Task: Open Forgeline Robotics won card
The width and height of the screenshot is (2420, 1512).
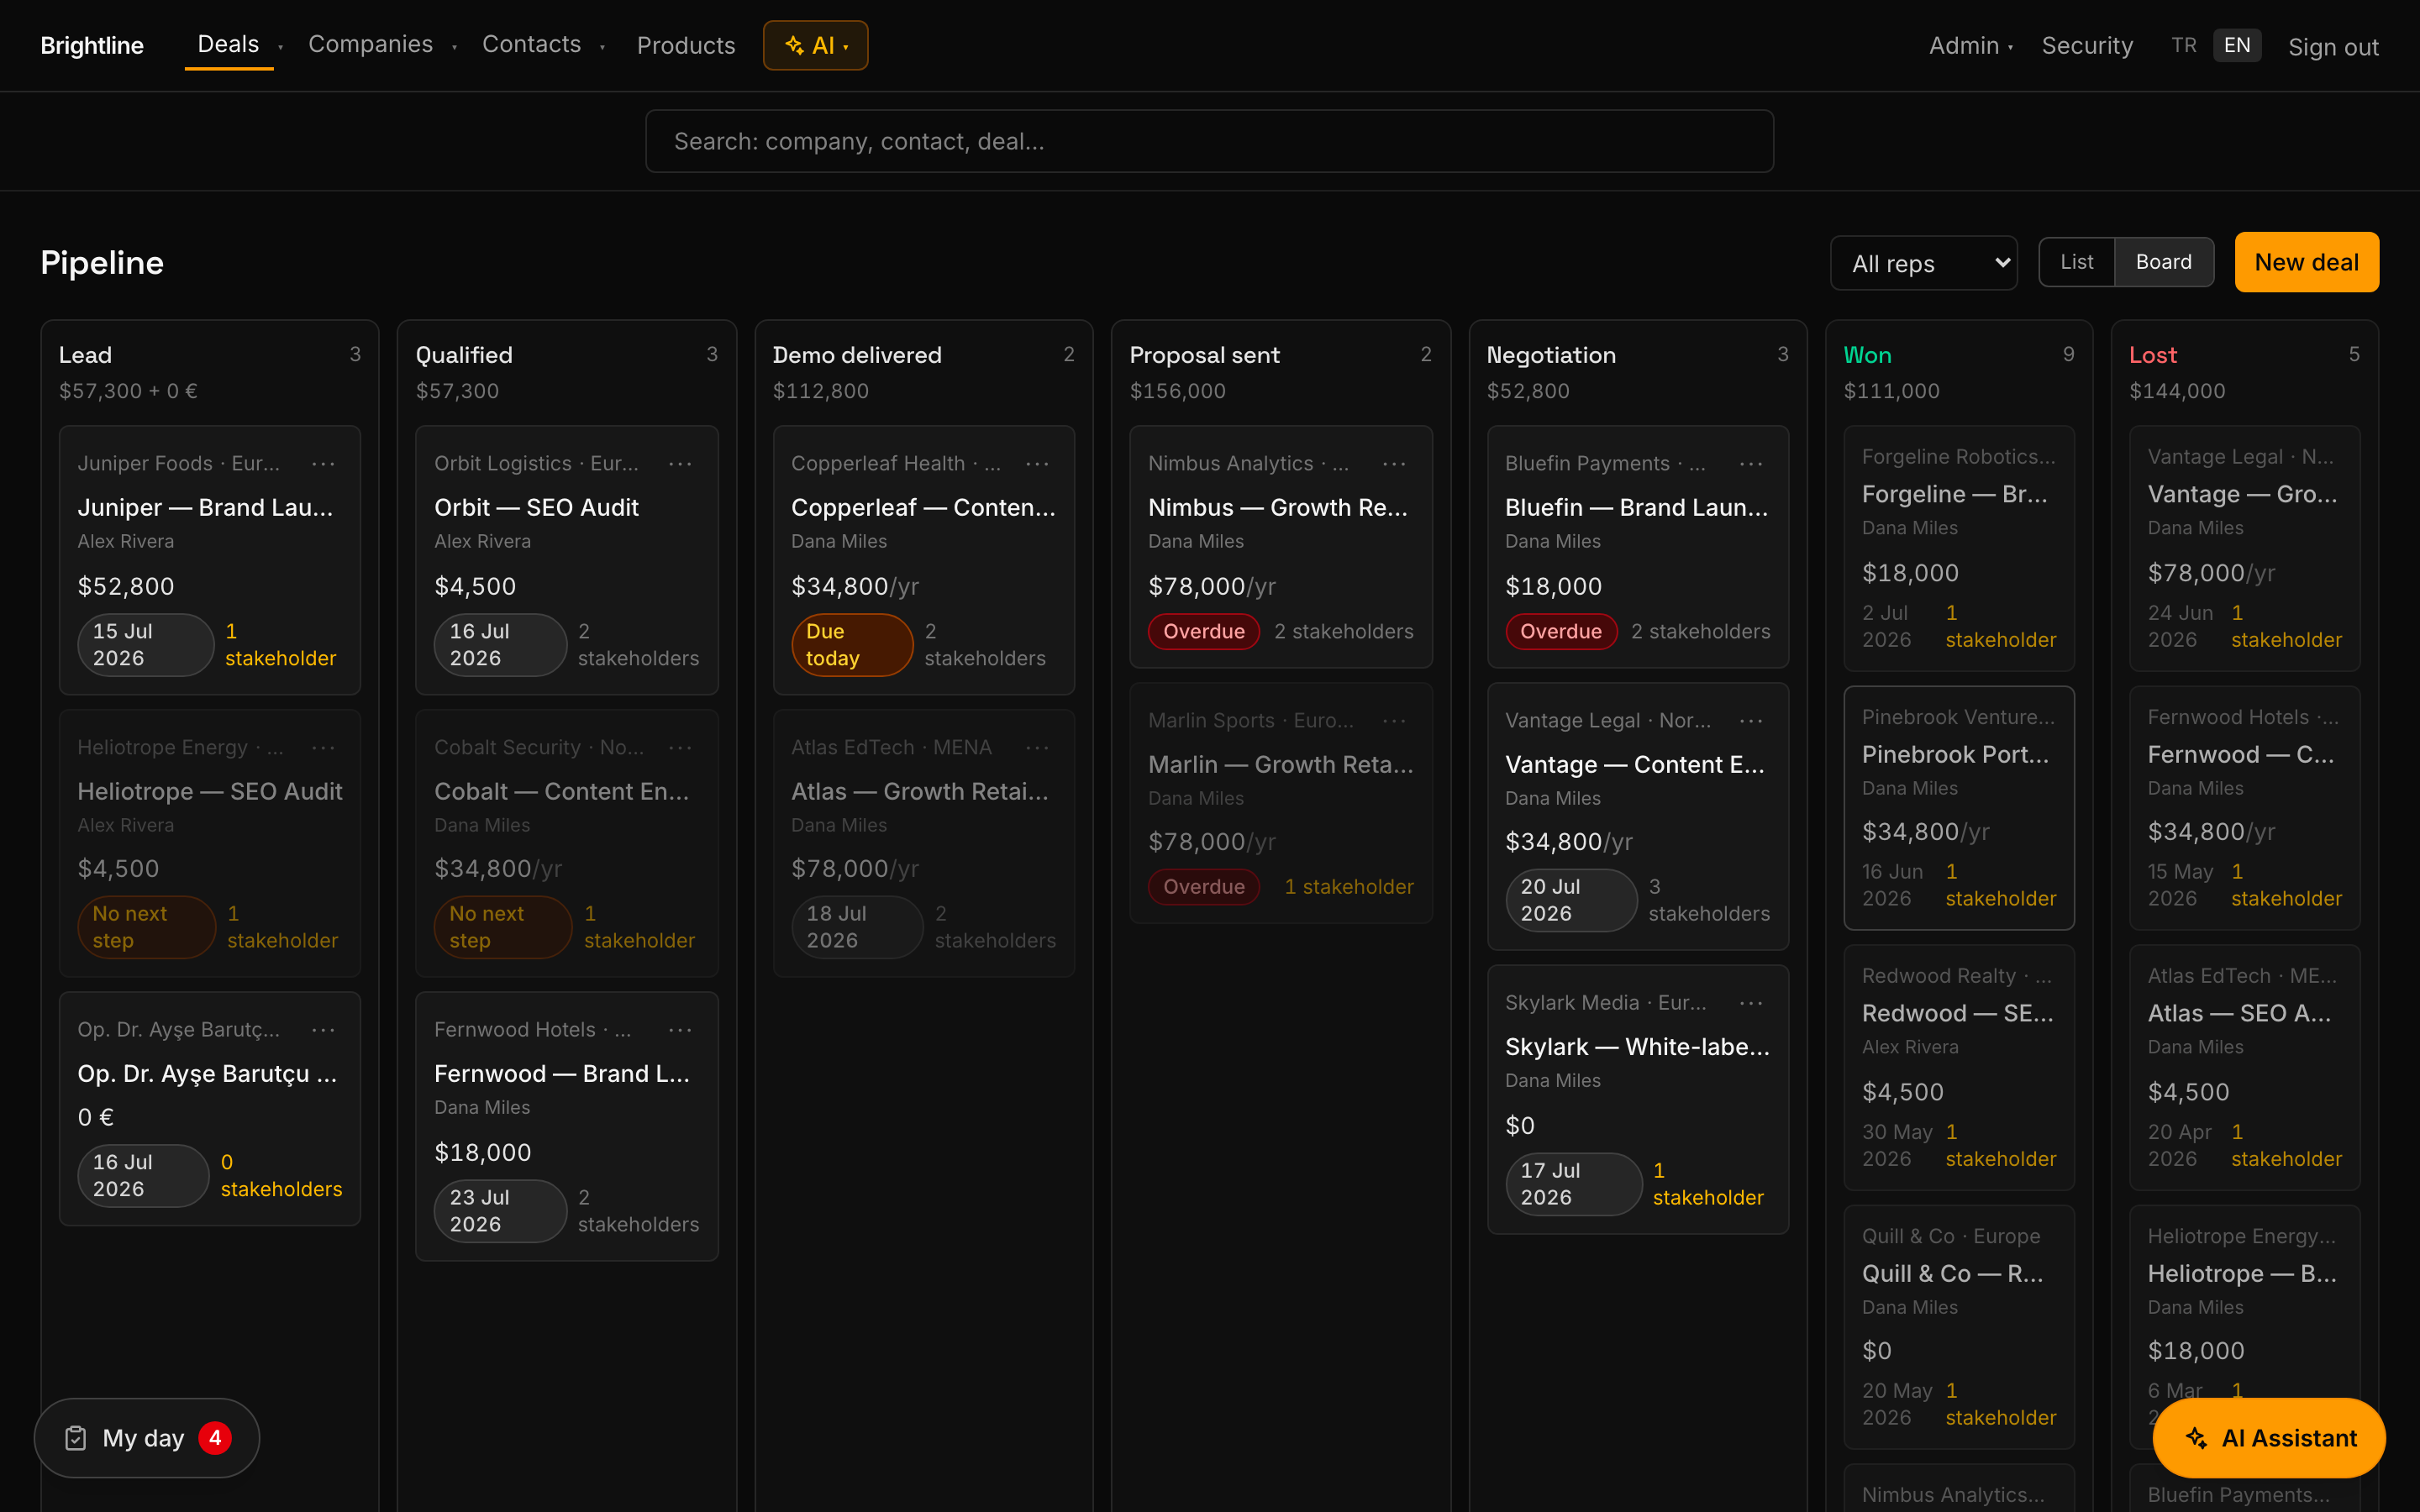Action: pyautogui.click(x=1958, y=548)
